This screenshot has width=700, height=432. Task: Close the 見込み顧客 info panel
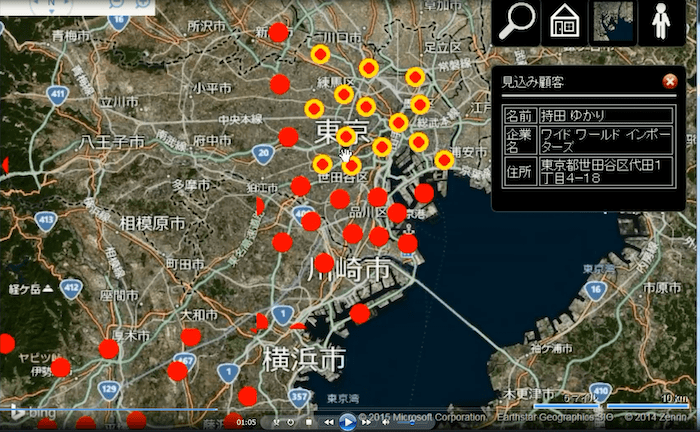669,82
